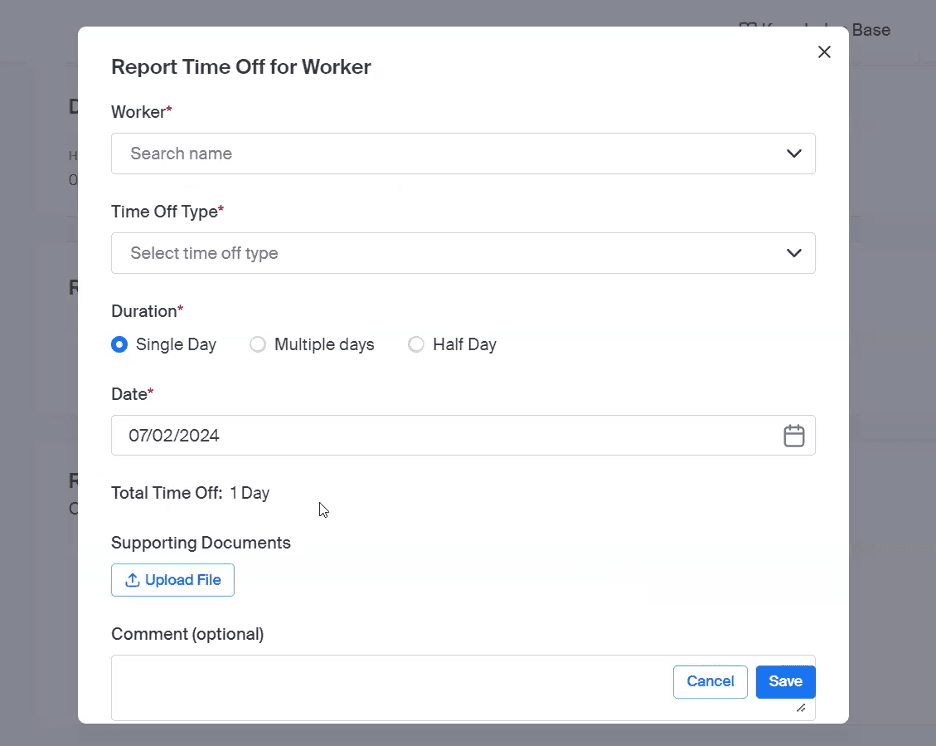The image size is (936, 746).
Task: Click the Multiple days label text
Action: 324,345
